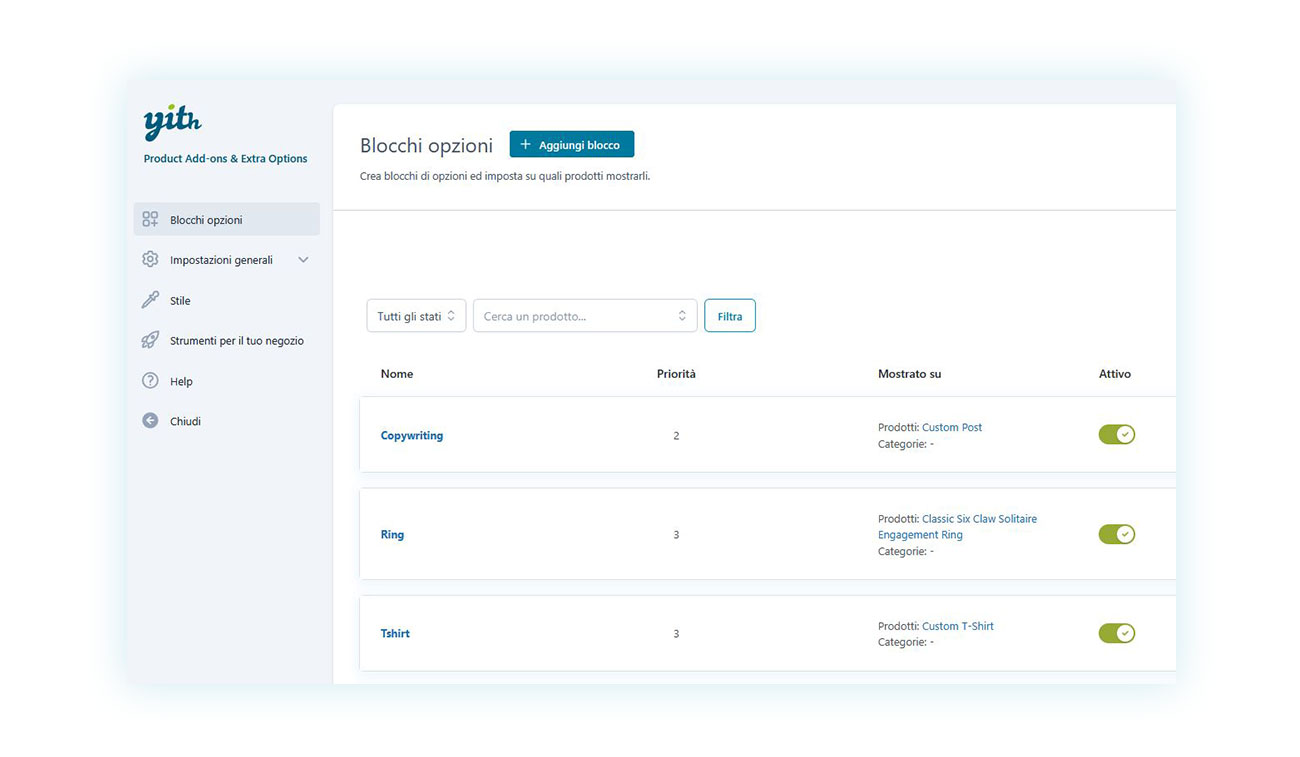
Task: Click the Crea blocchi di opzioni description
Action: coord(505,176)
